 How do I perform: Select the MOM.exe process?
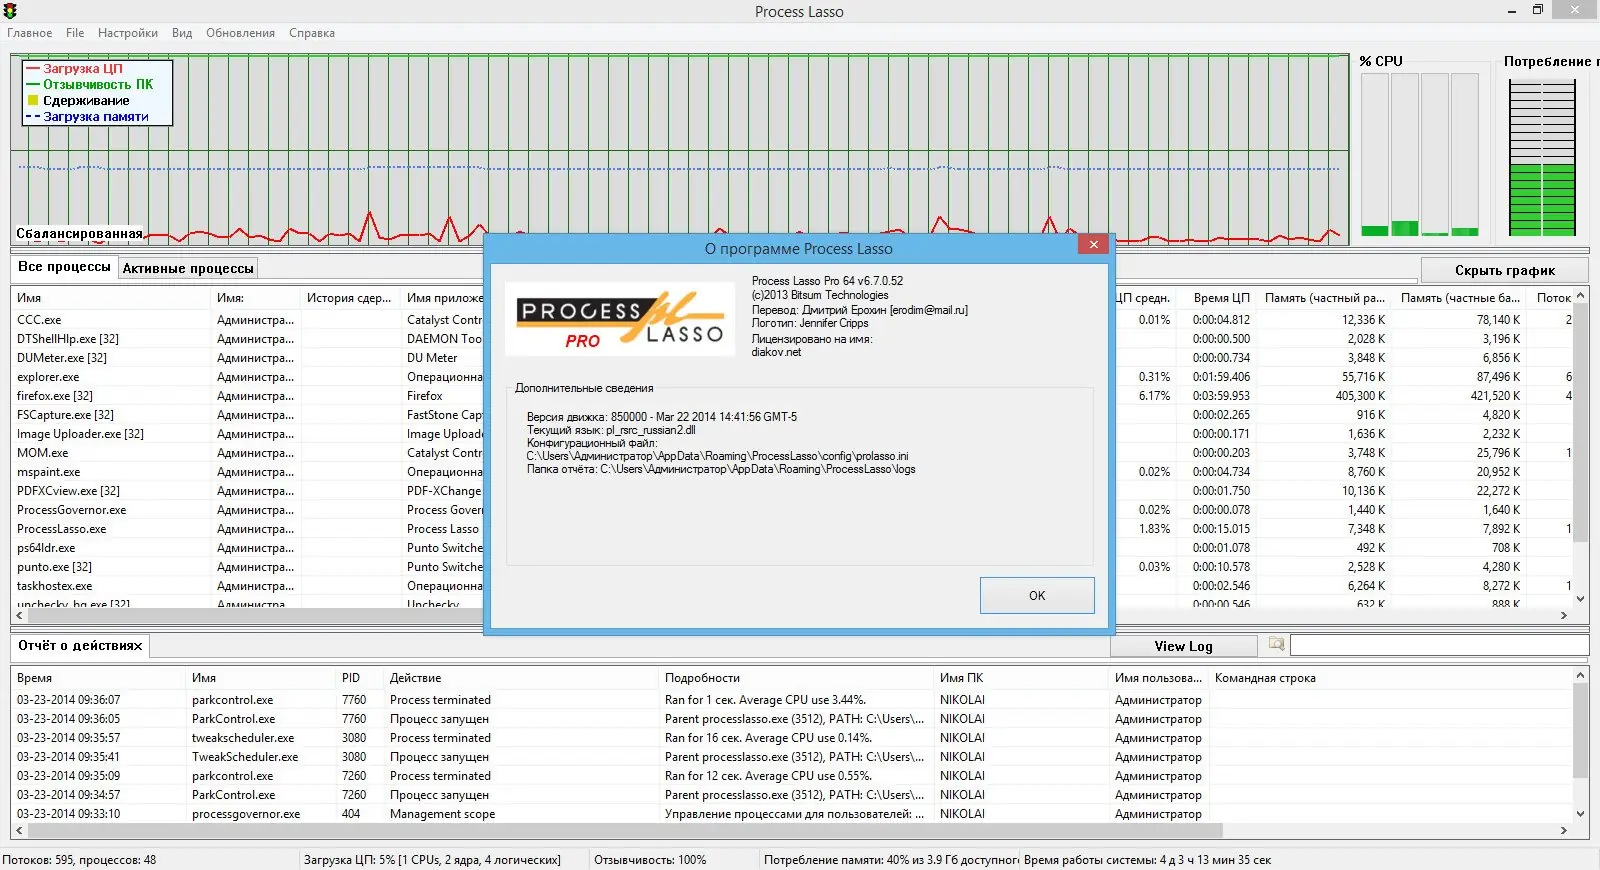pyautogui.click(x=43, y=453)
